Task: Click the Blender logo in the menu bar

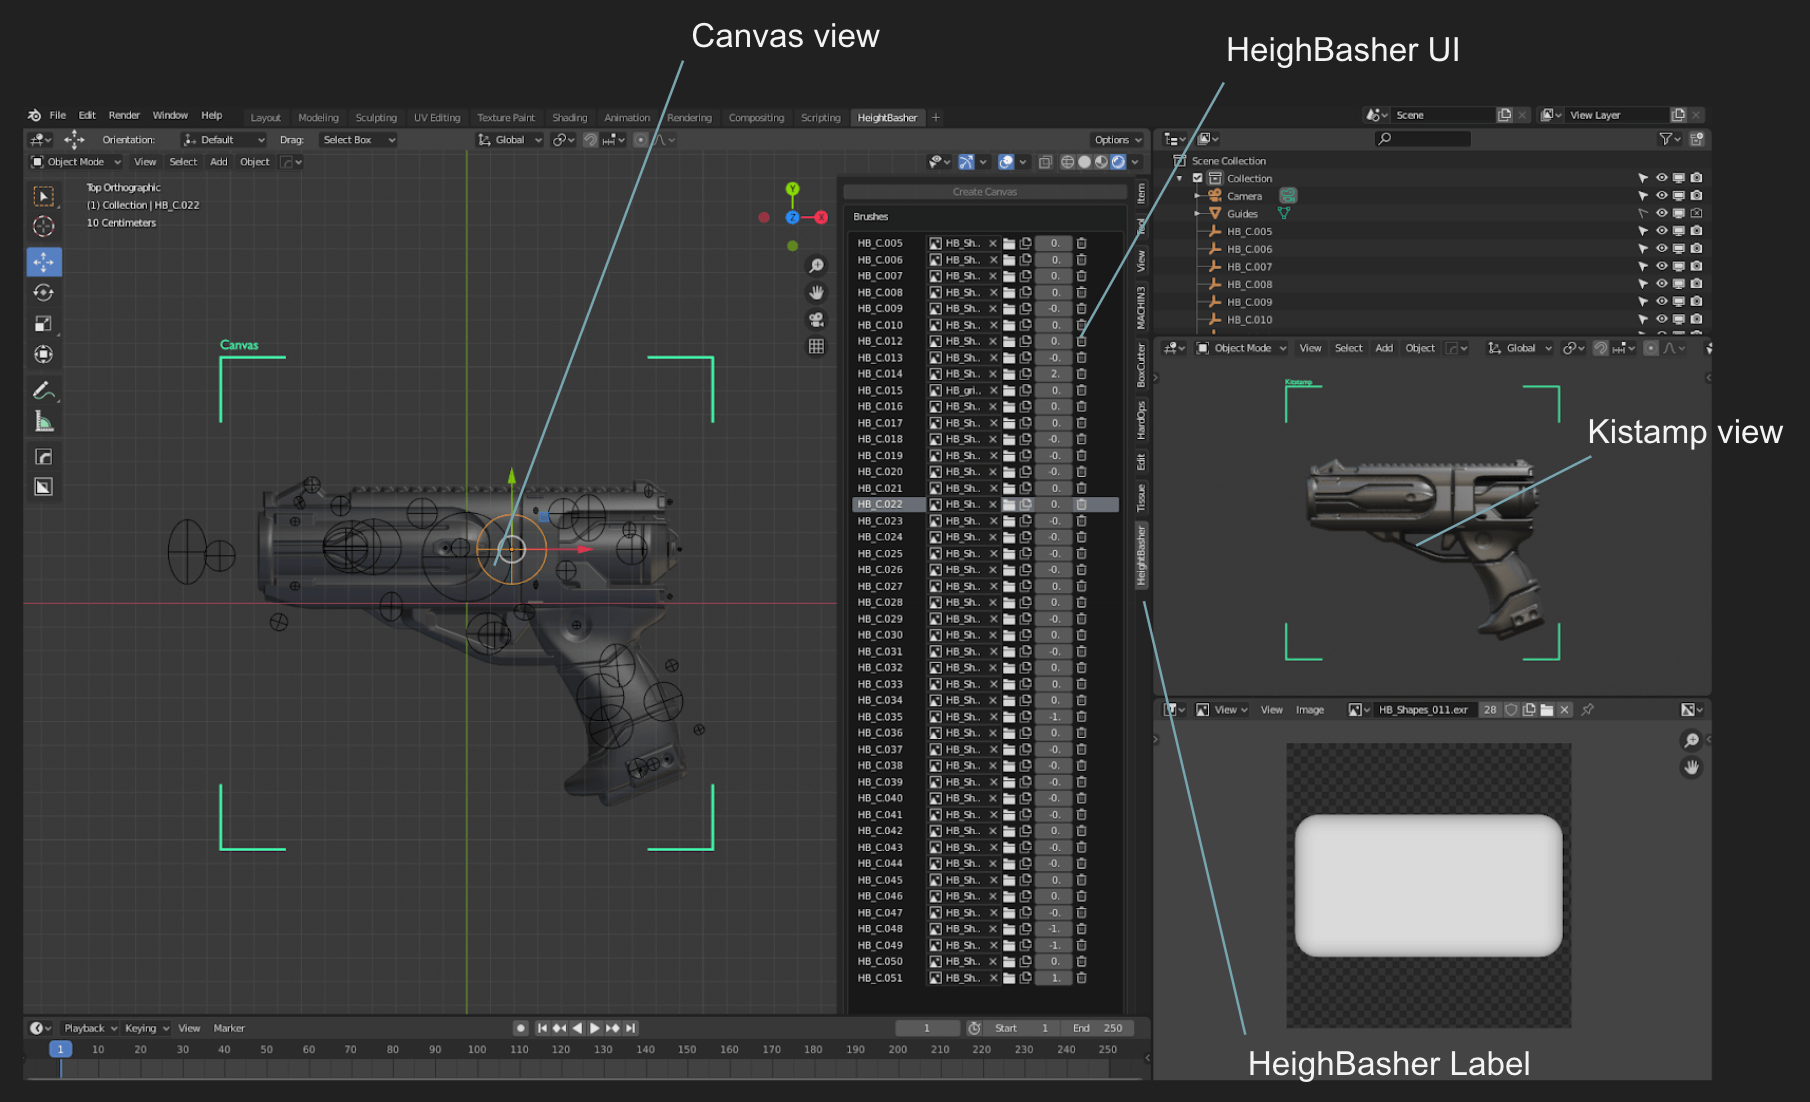Action: 34,115
